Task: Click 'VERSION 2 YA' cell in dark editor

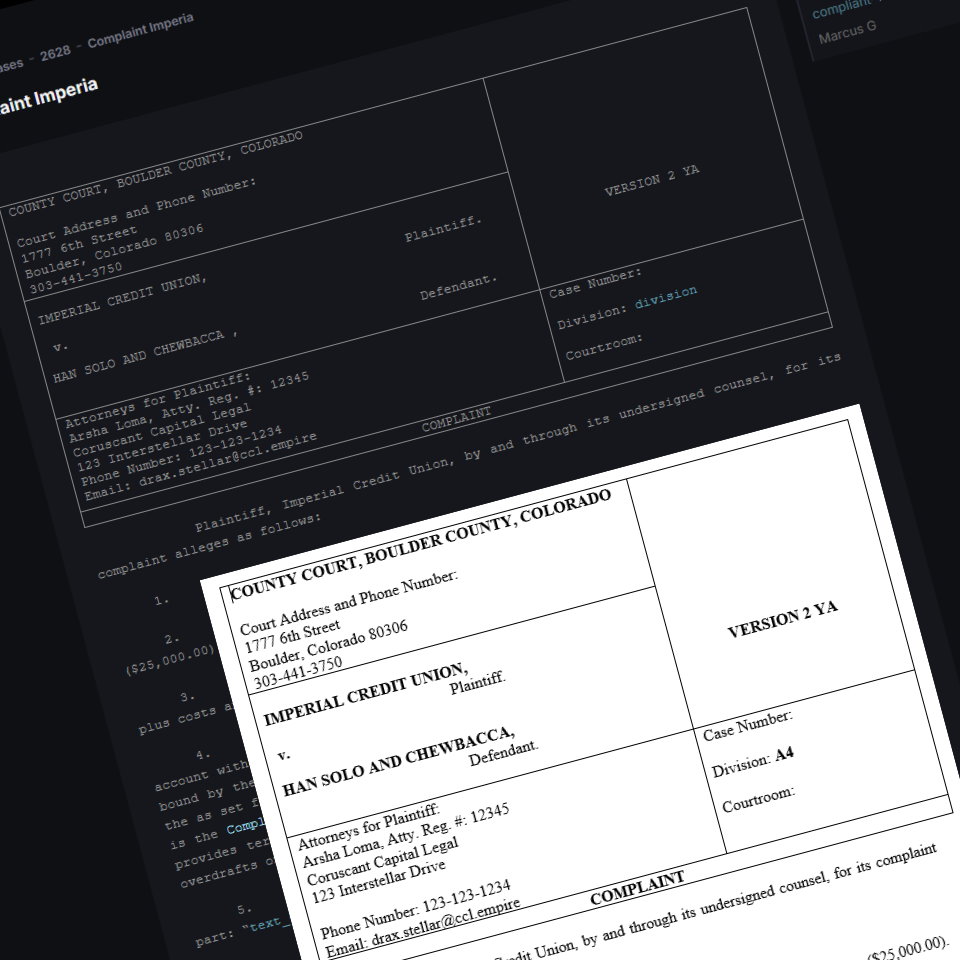Action: (651, 181)
